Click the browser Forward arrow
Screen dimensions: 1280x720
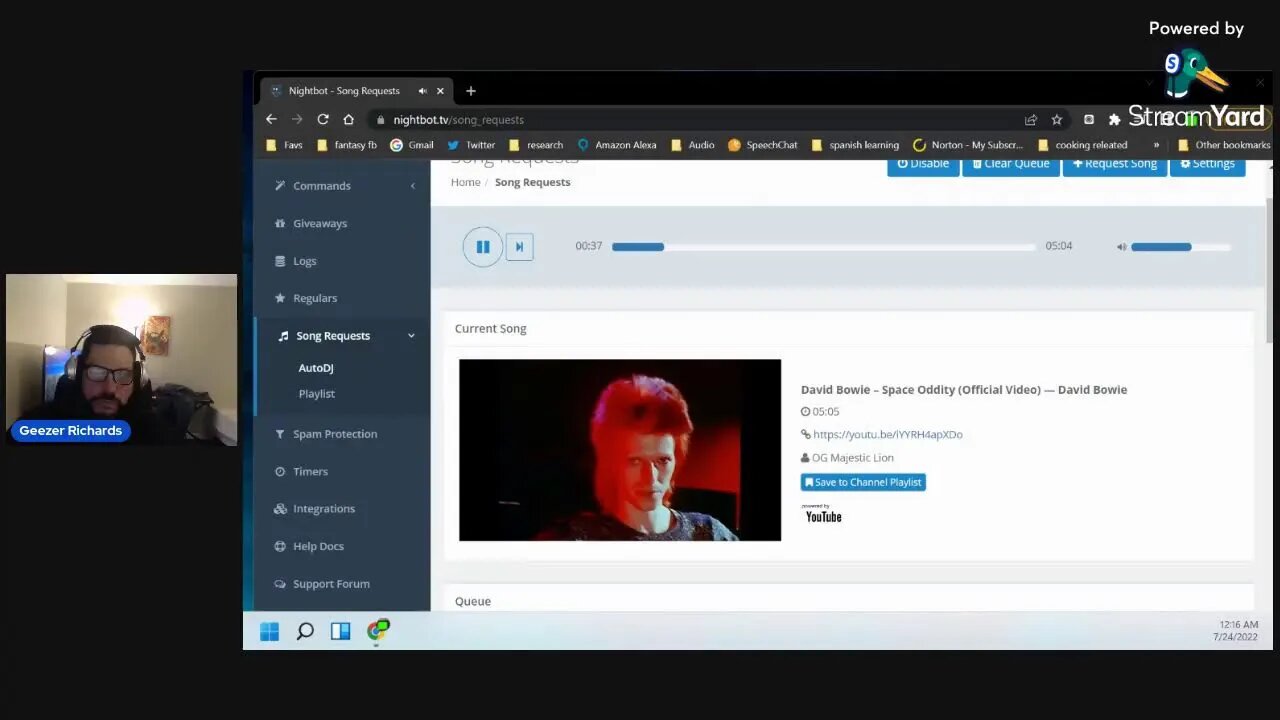297,119
